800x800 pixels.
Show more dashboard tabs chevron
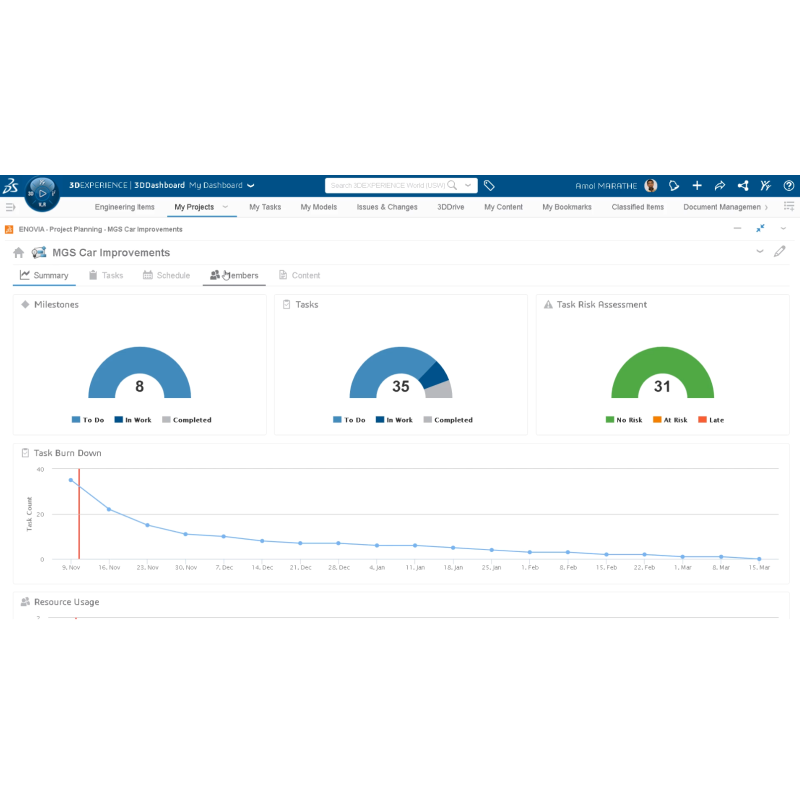pyautogui.click(x=766, y=207)
